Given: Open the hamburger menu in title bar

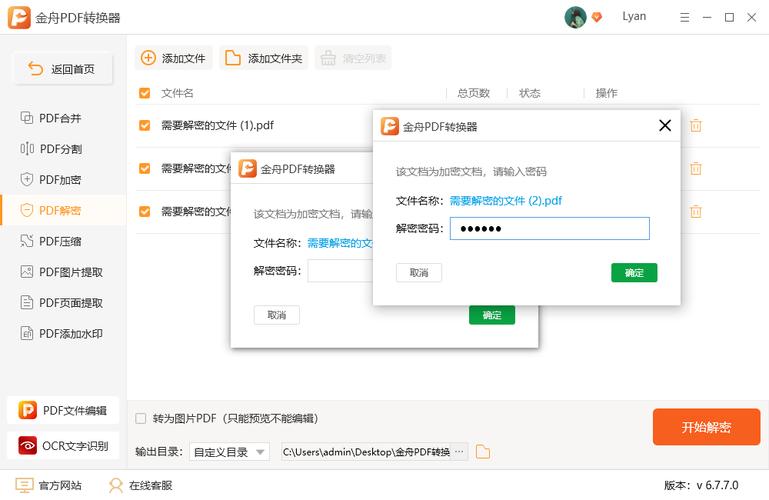Looking at the screenshot, I should 685,18.
